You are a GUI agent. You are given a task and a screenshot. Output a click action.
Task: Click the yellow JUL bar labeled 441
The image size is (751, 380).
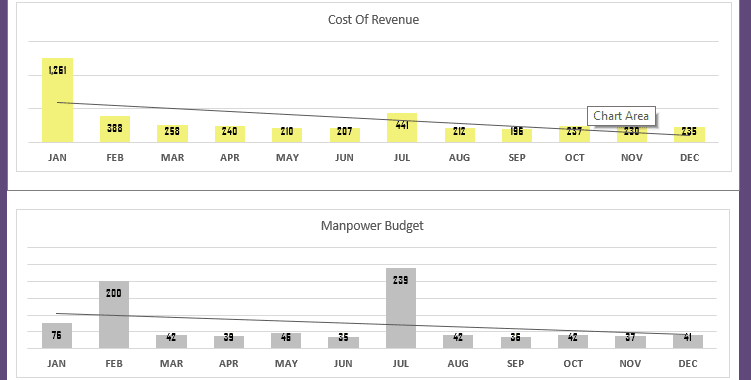[x=402, y=127]
